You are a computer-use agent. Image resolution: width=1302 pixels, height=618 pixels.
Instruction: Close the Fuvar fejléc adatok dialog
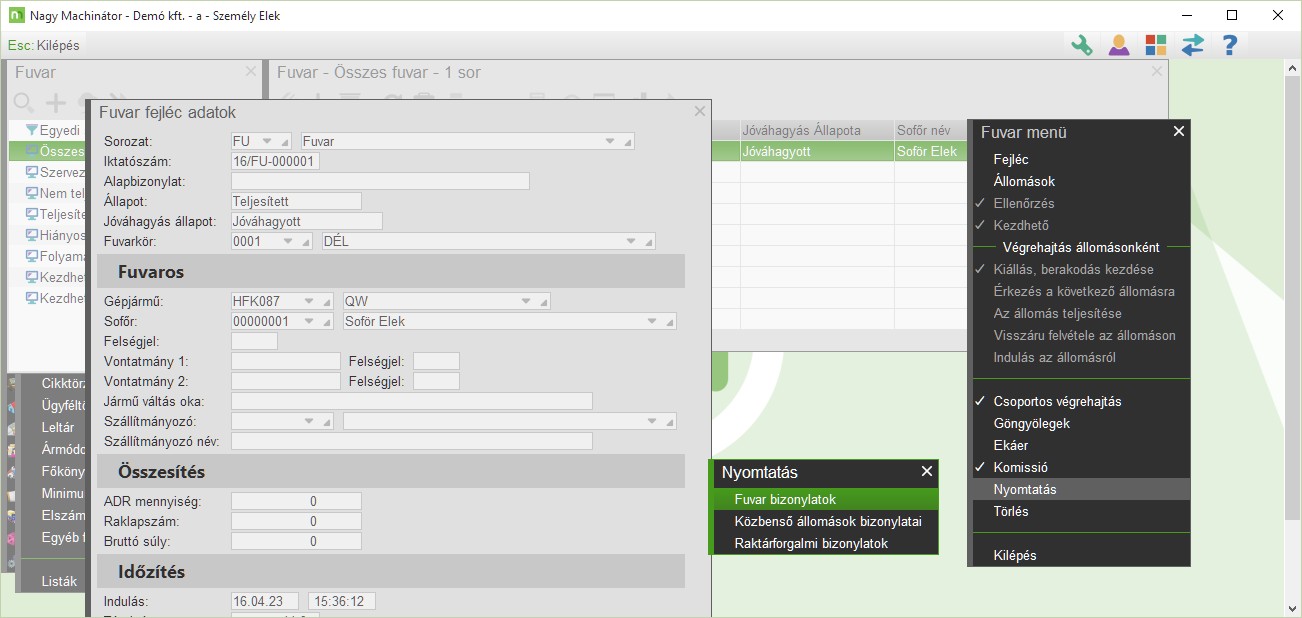tap(700, 112)
